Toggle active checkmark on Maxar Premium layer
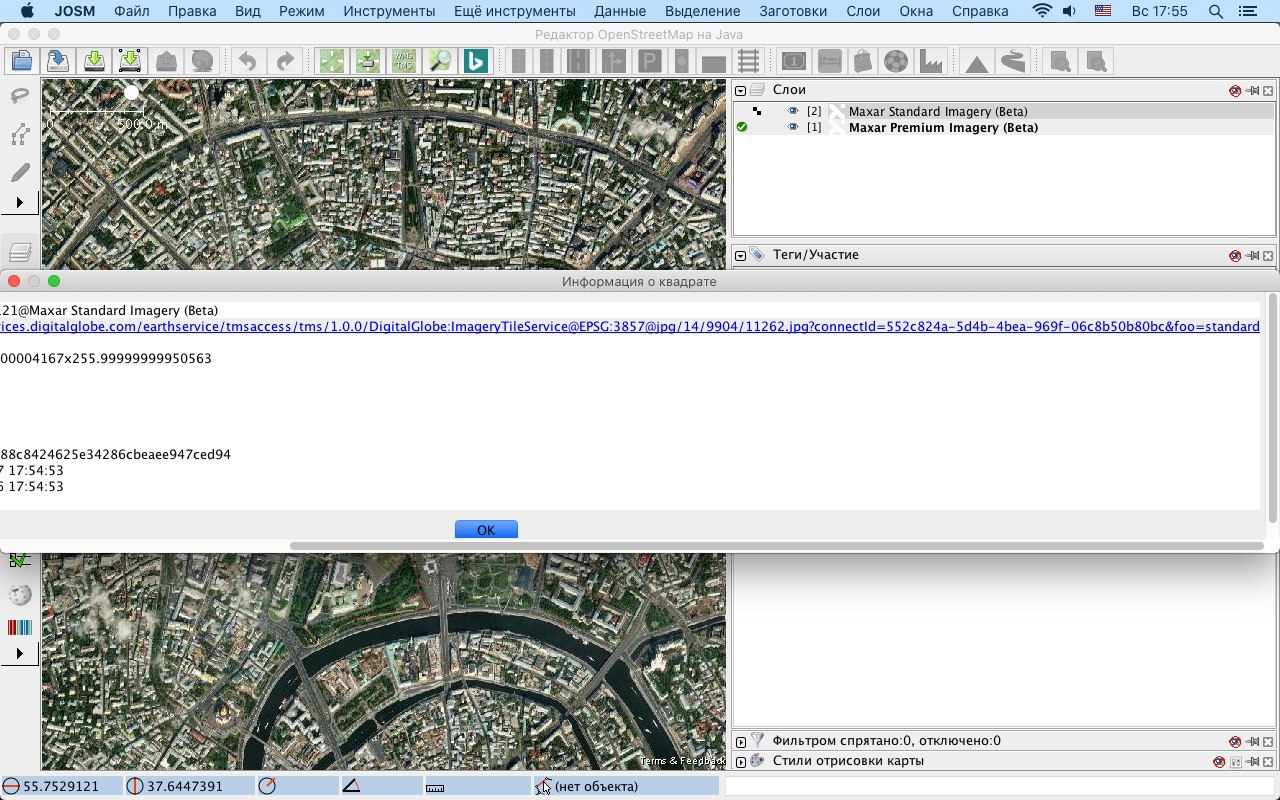Image resolution: width=1280 pixels, height=800 pixels. [742, 127]
